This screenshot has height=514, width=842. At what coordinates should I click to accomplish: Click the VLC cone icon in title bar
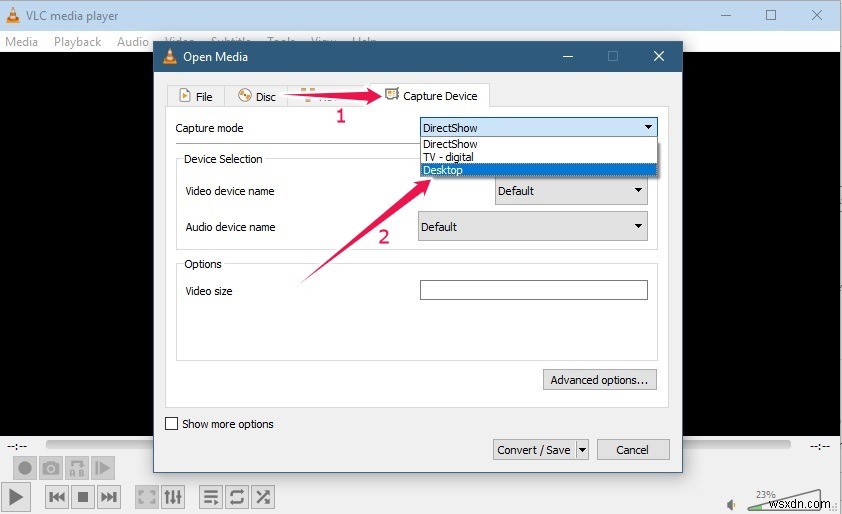(x=12, y=15)
